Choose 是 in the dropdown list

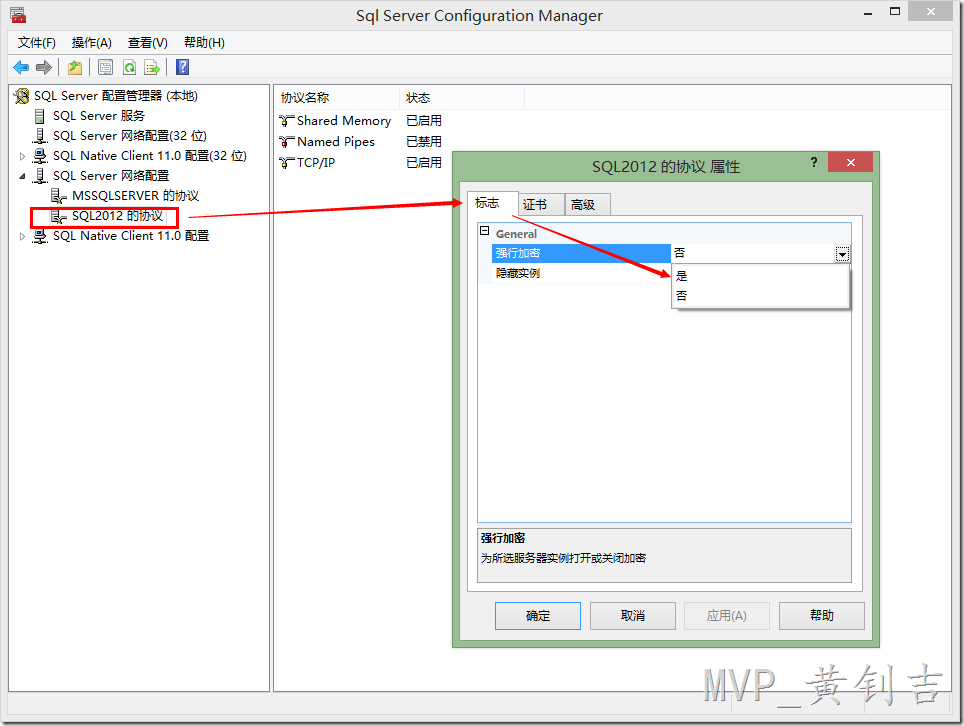tap(761, 275)
